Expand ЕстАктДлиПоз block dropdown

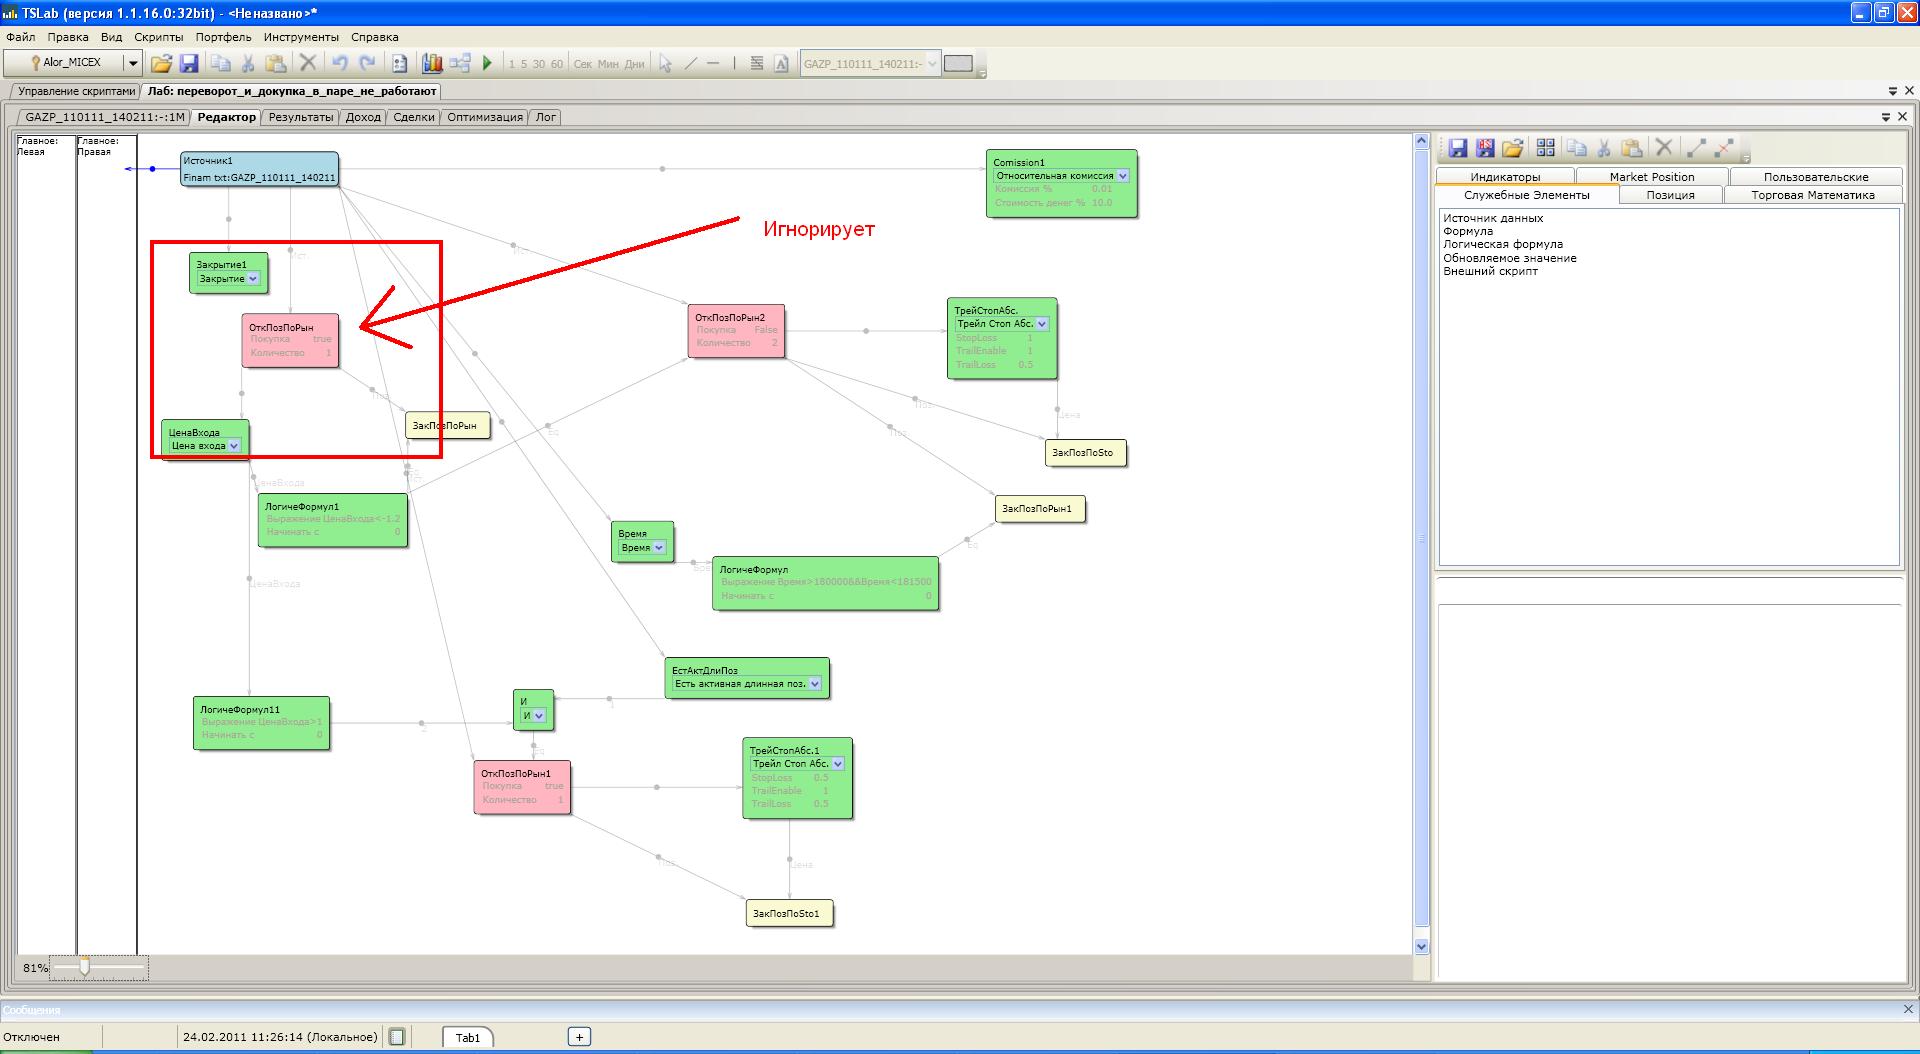point(815,684)
